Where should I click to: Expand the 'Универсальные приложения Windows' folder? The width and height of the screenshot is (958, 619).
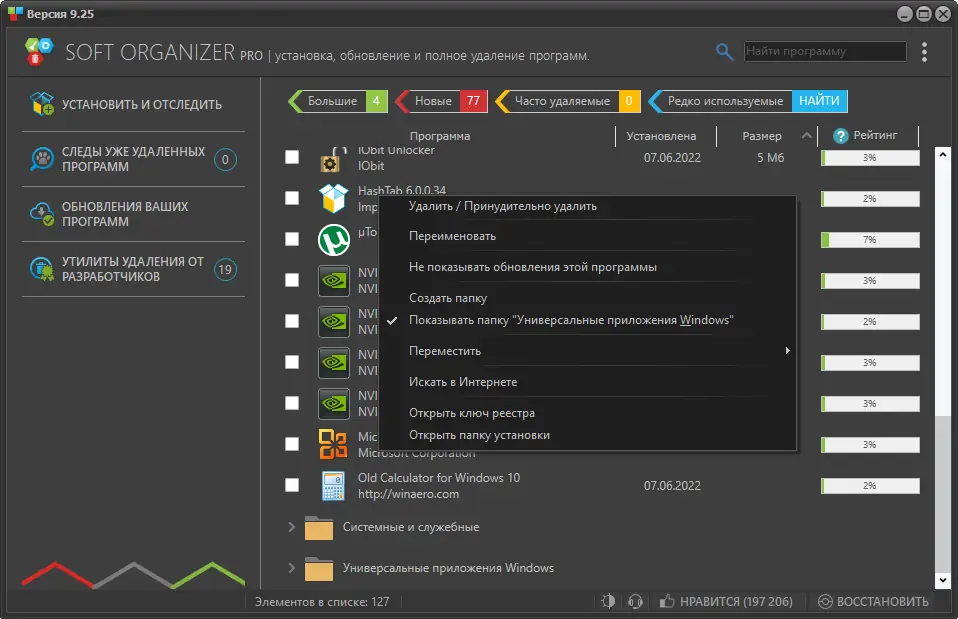290,567
